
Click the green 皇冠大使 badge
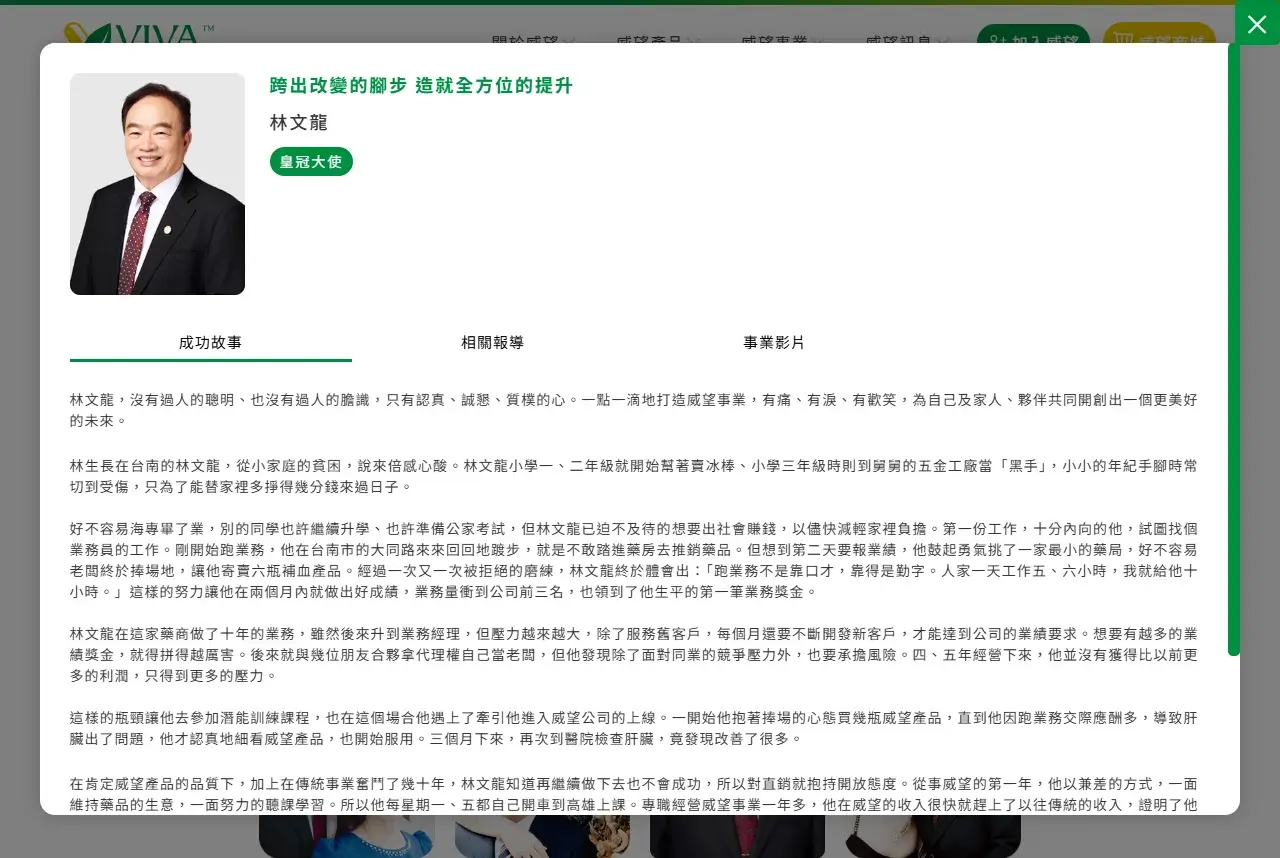(311, 161)
